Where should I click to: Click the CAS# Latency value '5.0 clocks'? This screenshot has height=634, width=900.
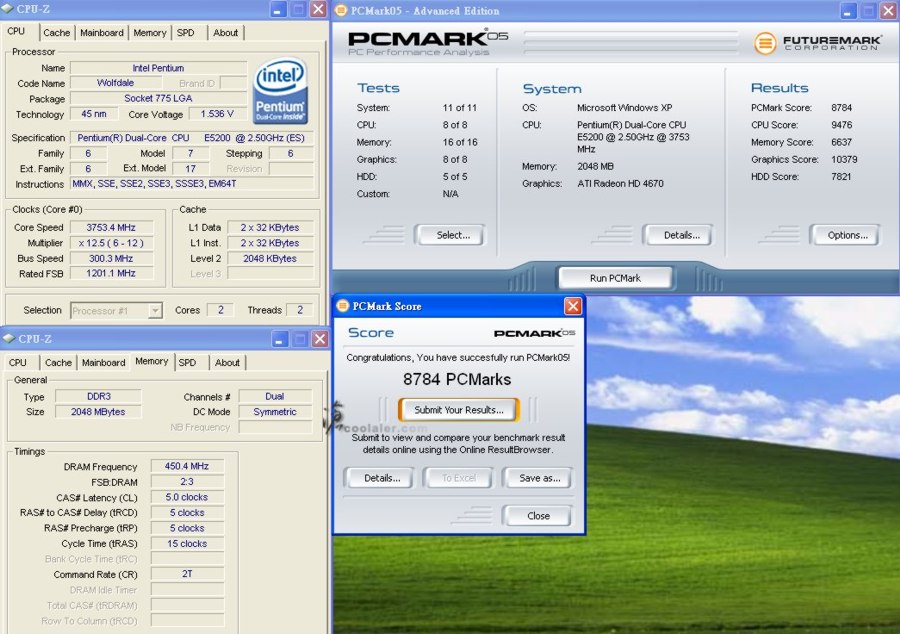[x=187, y=497]
